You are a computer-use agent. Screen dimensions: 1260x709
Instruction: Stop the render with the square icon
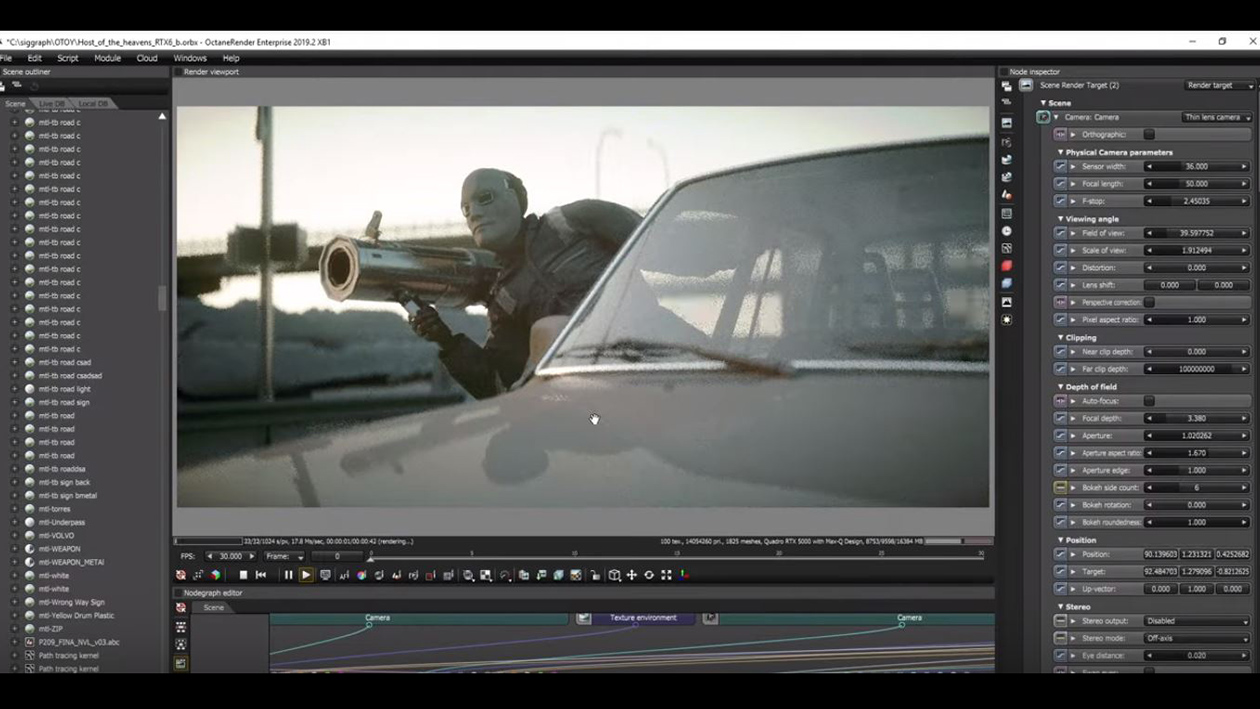pyautogui.click(x=243, y=575)
